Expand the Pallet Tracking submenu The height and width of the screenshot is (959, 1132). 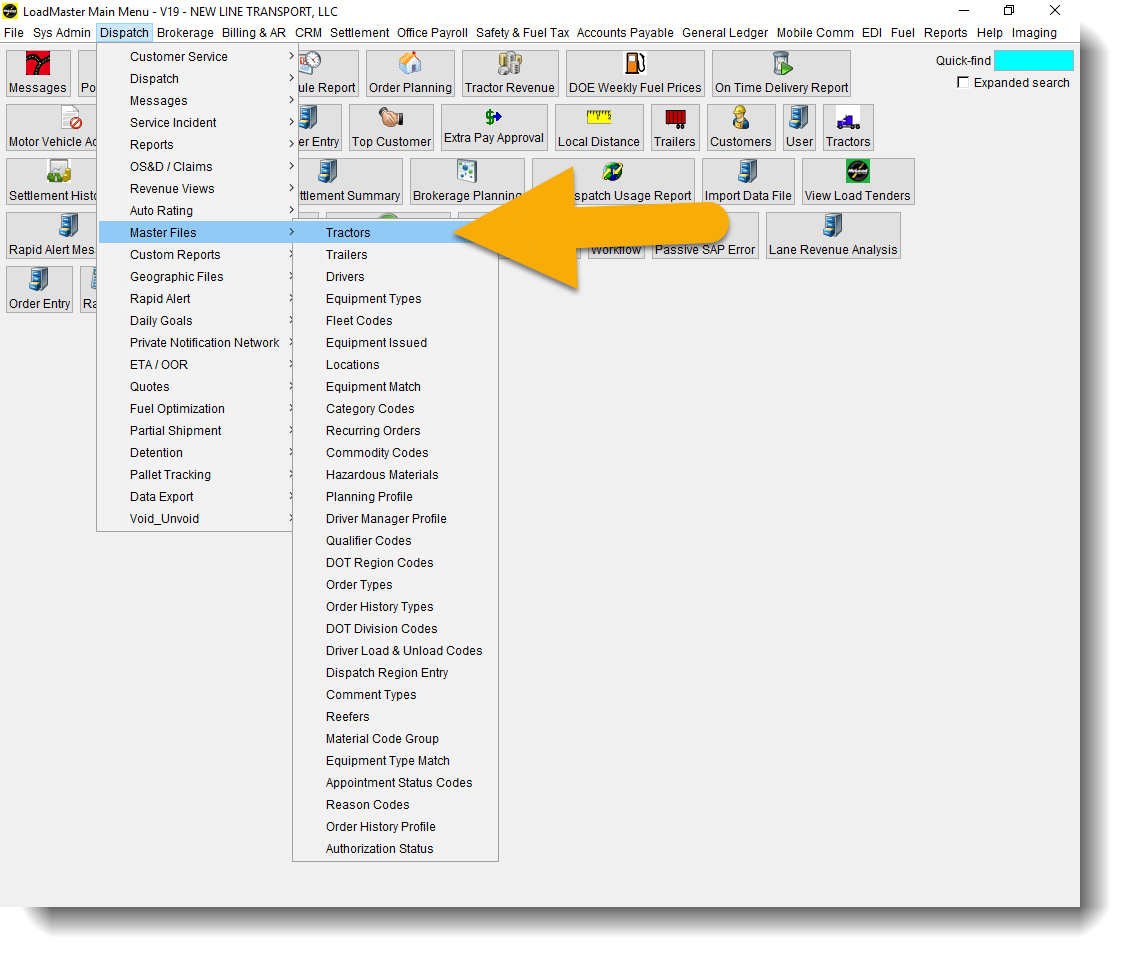(196, 474)
